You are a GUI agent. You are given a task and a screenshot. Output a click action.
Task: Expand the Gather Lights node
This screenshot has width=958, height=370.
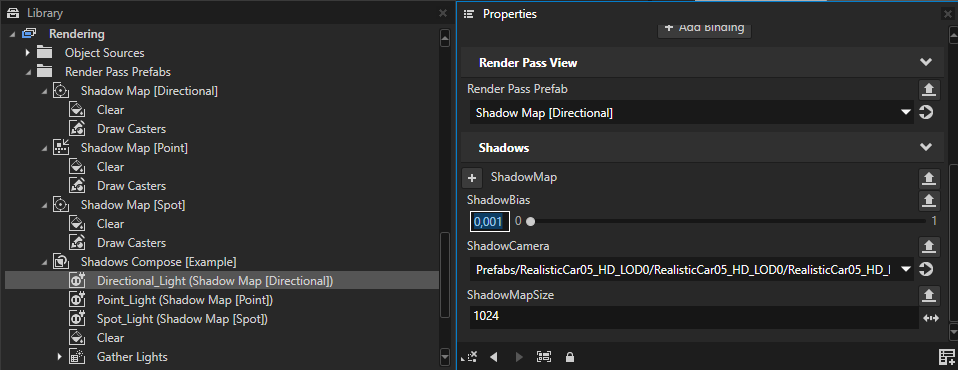(x=59, y=357)
